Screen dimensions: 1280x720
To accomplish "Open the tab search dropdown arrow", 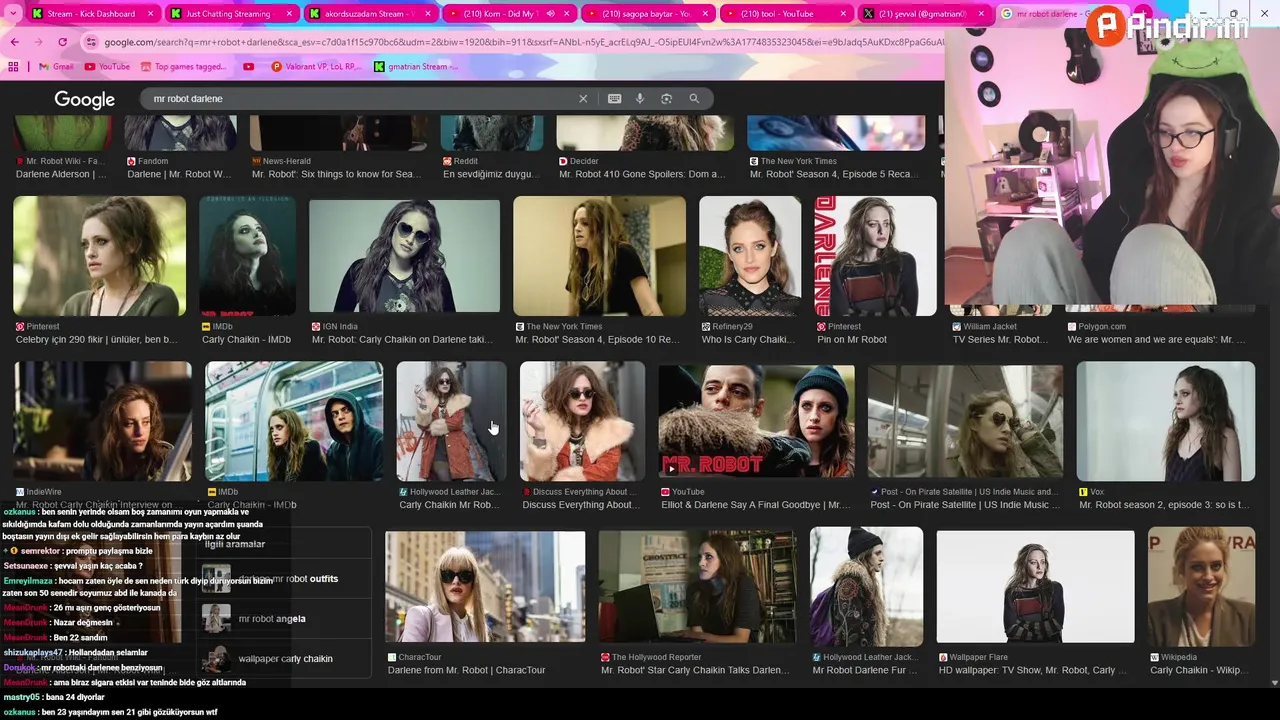I will point(13,14).
